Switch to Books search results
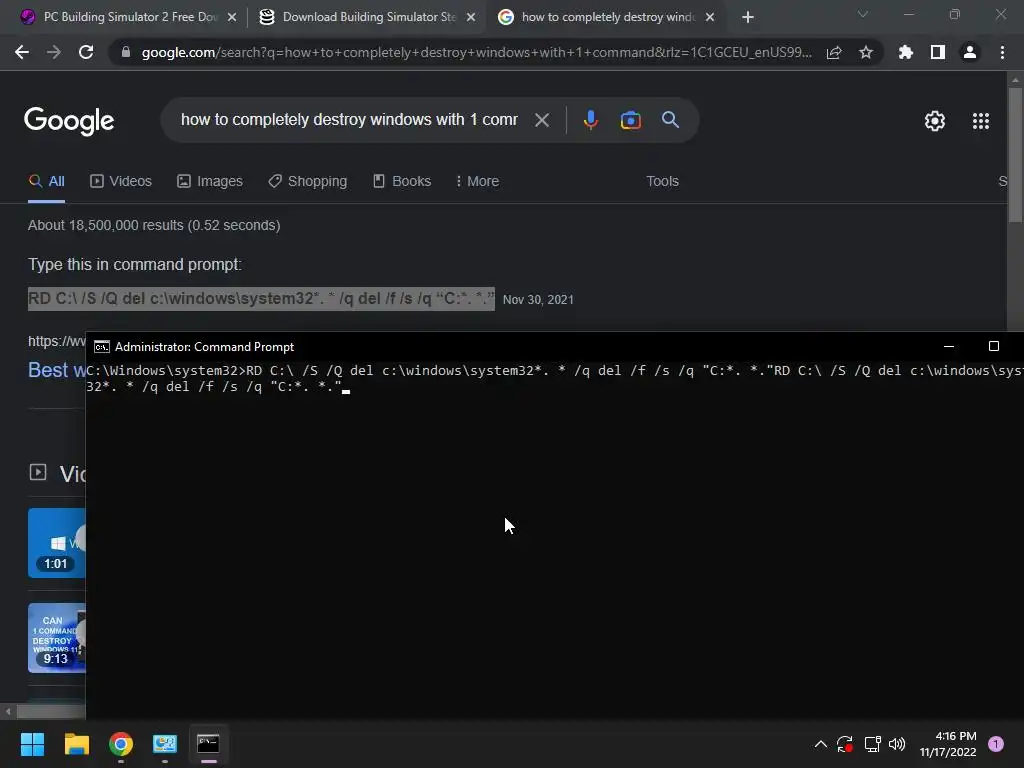Image resolution: width=1024 pixels, height=768 pixels. [402, 182]
